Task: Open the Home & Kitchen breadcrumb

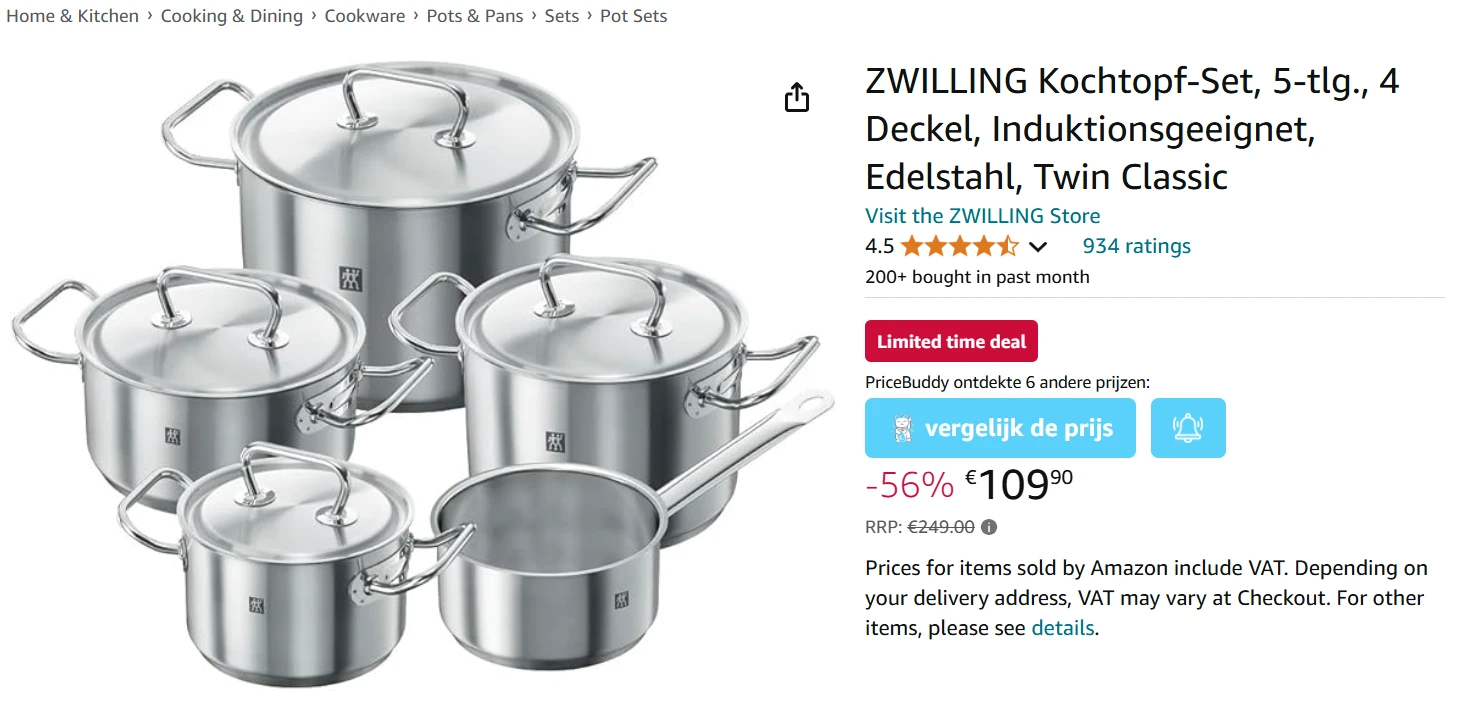Action: 73,16
